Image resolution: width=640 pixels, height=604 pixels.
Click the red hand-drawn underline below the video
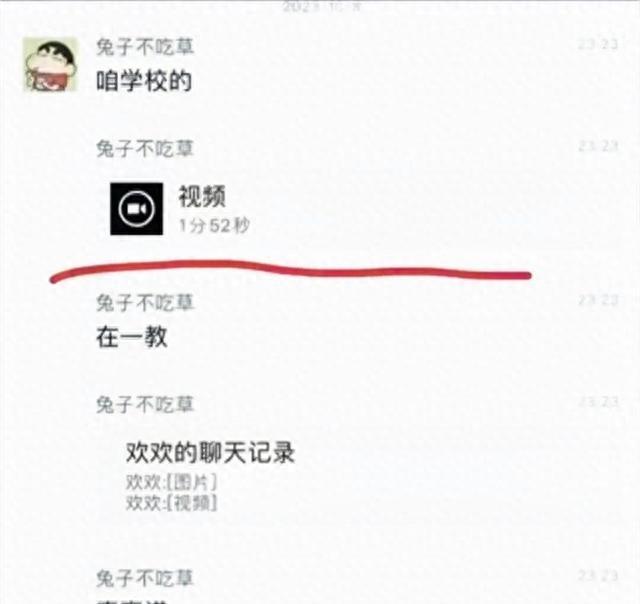click(x=290, y=271)
